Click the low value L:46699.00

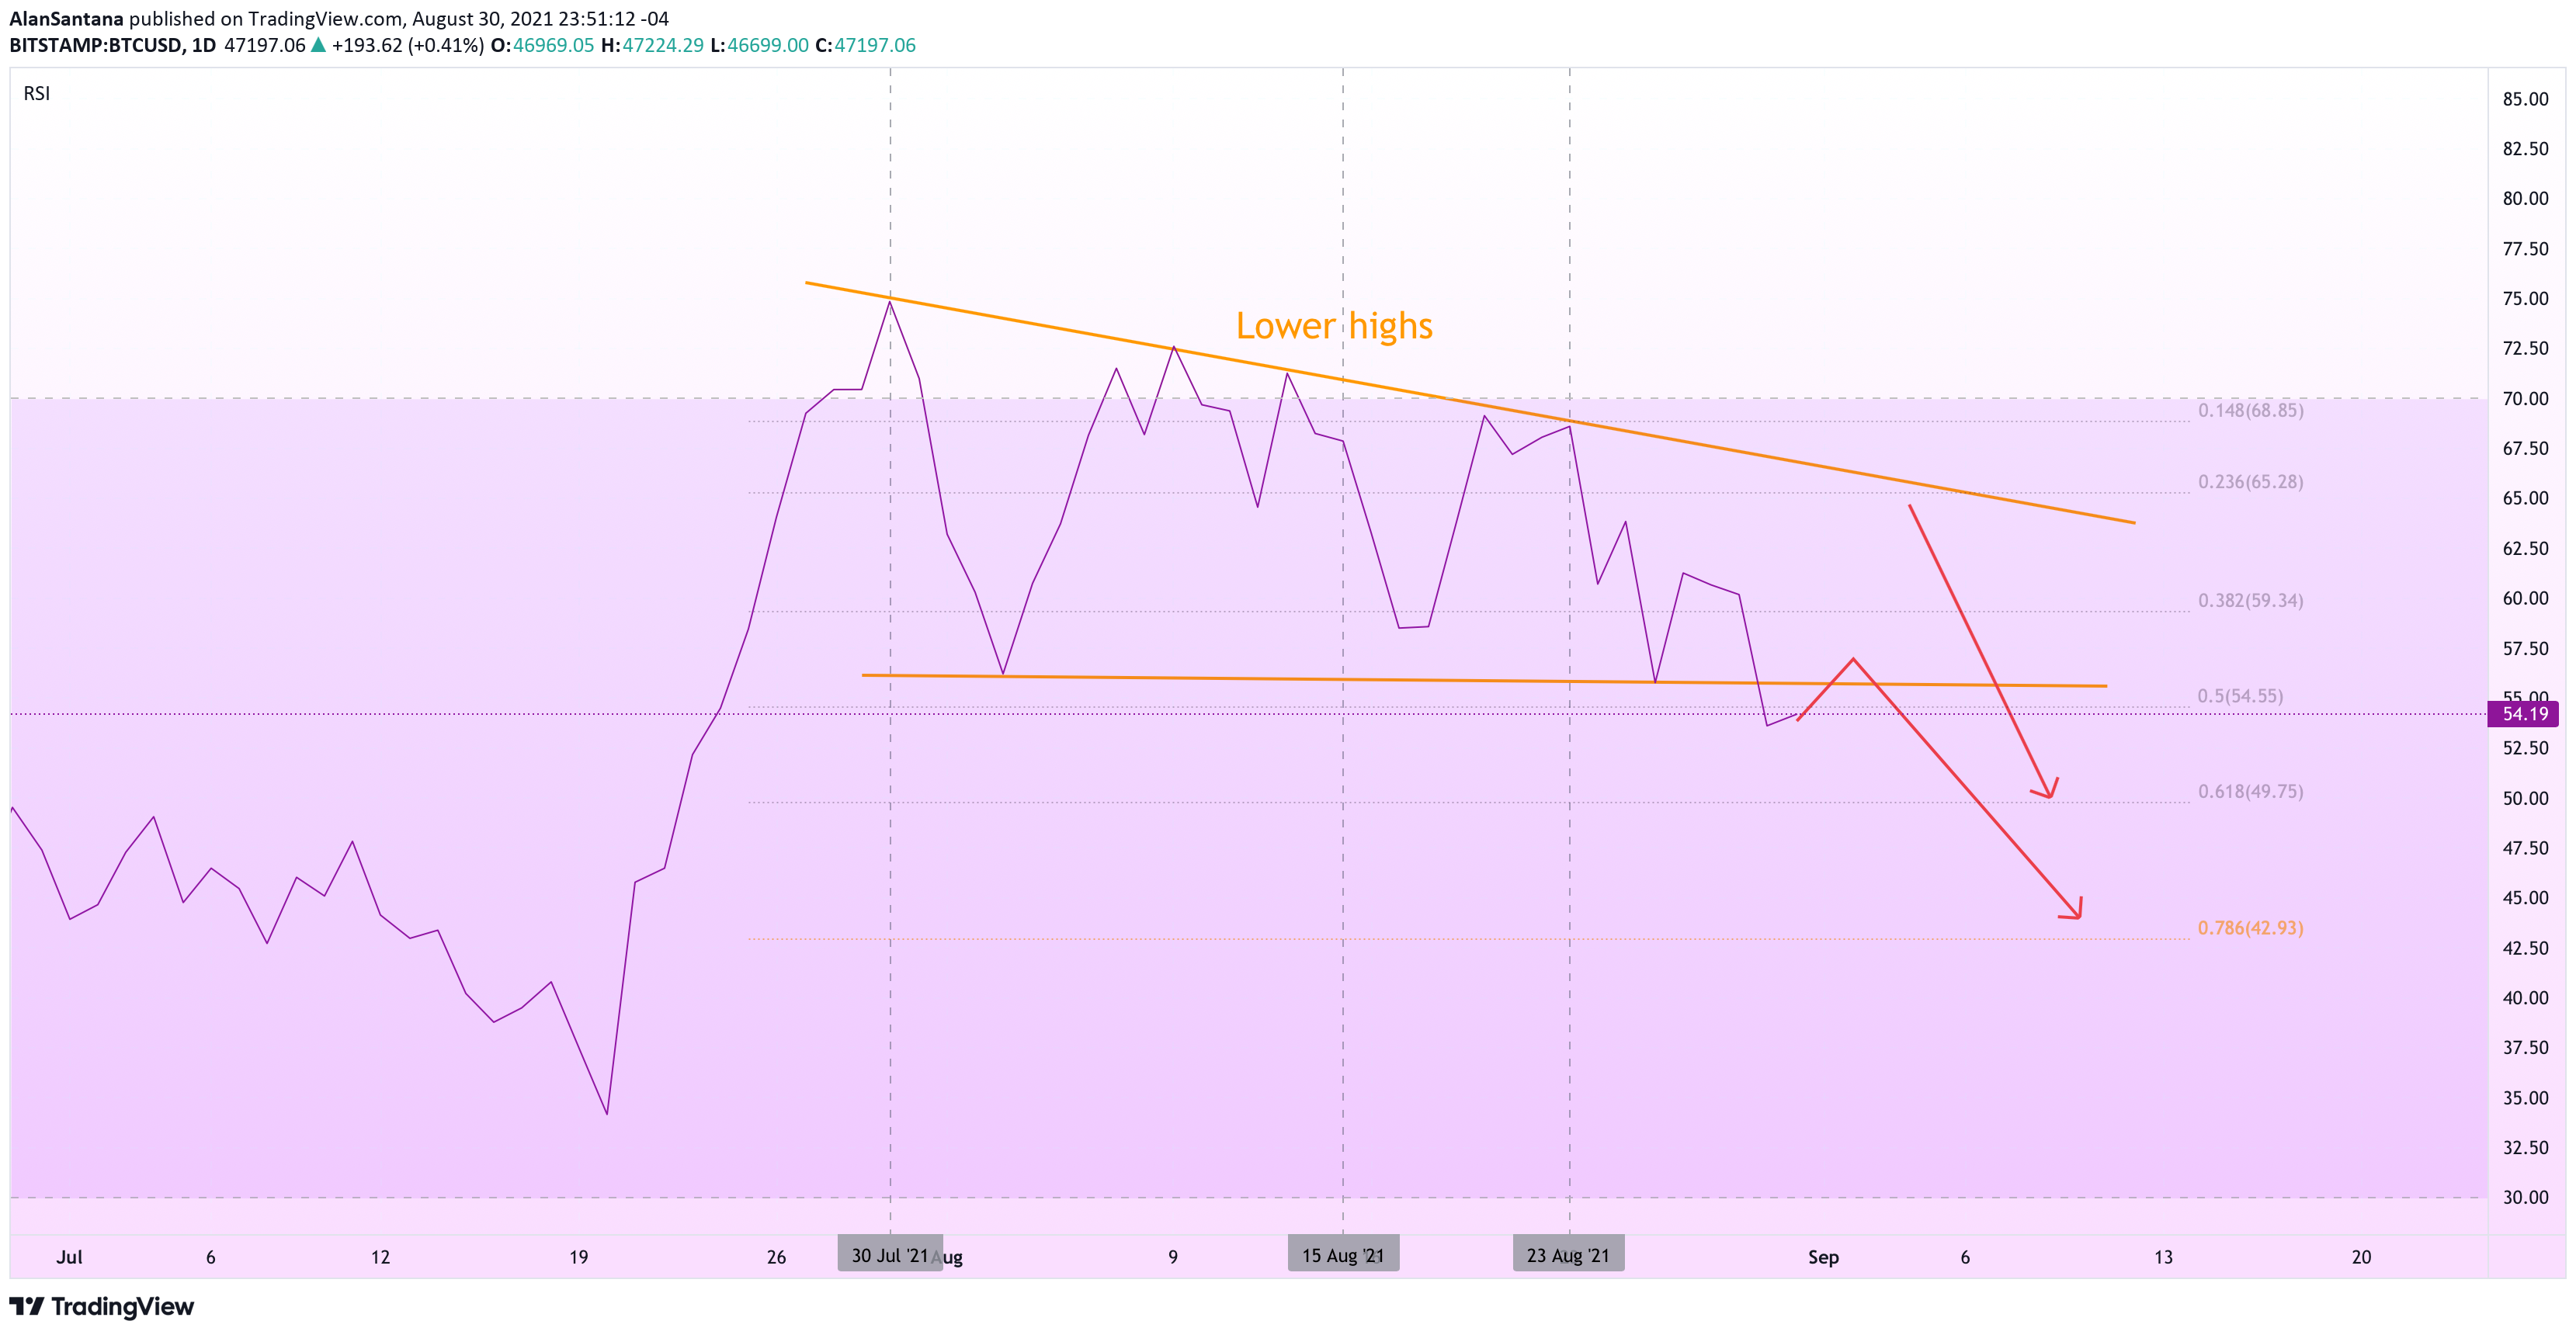coord(759,45)
